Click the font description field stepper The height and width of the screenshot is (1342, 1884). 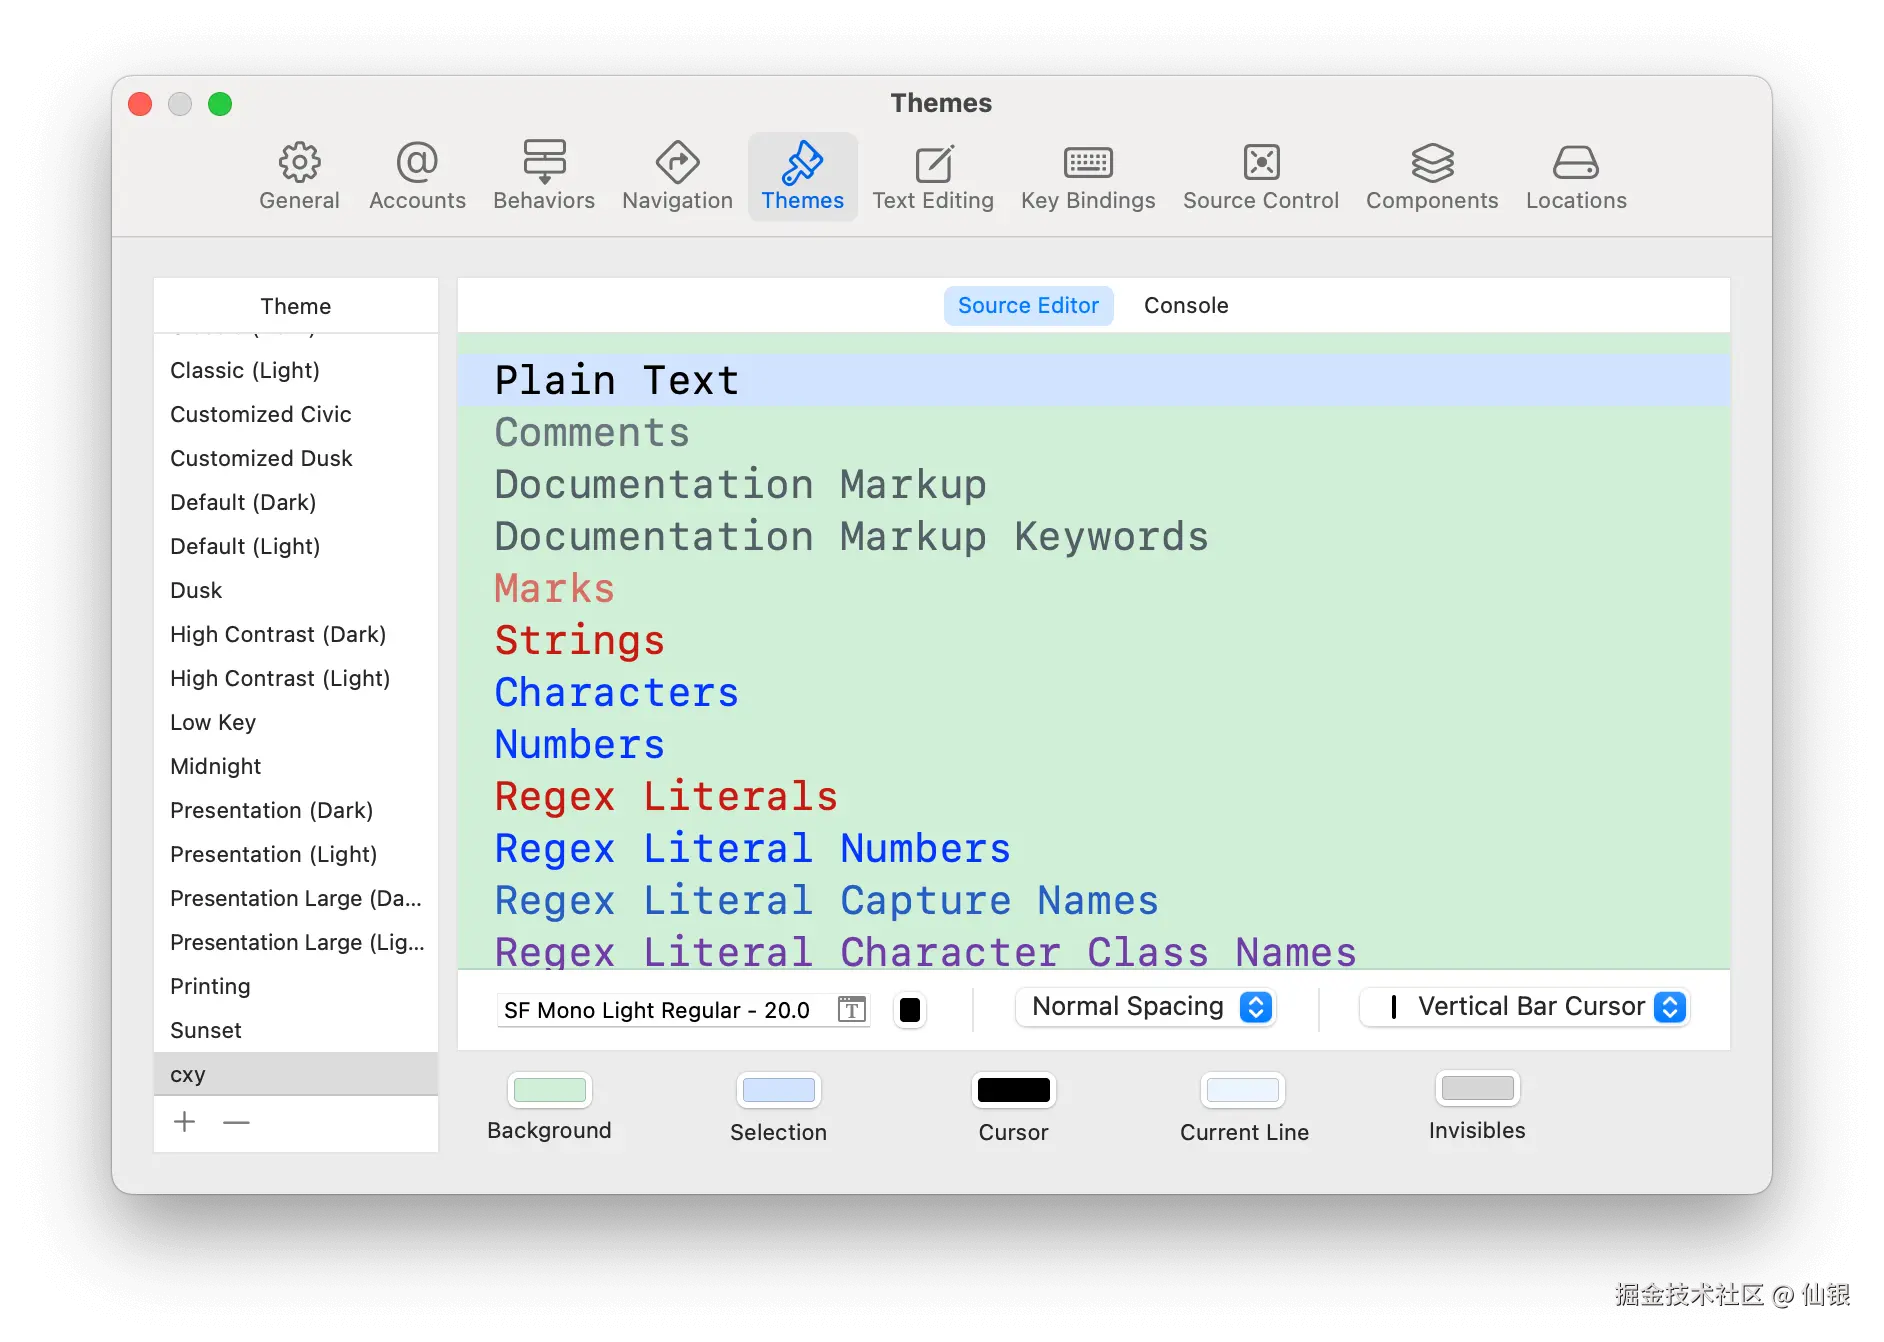(x=851, y=1010)
